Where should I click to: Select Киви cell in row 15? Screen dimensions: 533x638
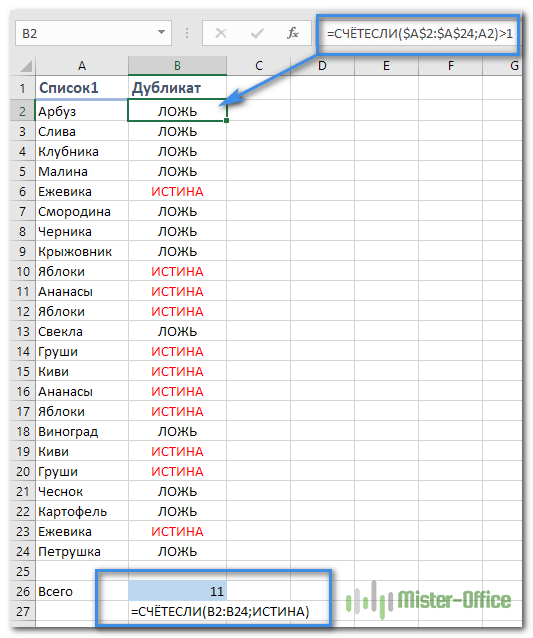82,371
